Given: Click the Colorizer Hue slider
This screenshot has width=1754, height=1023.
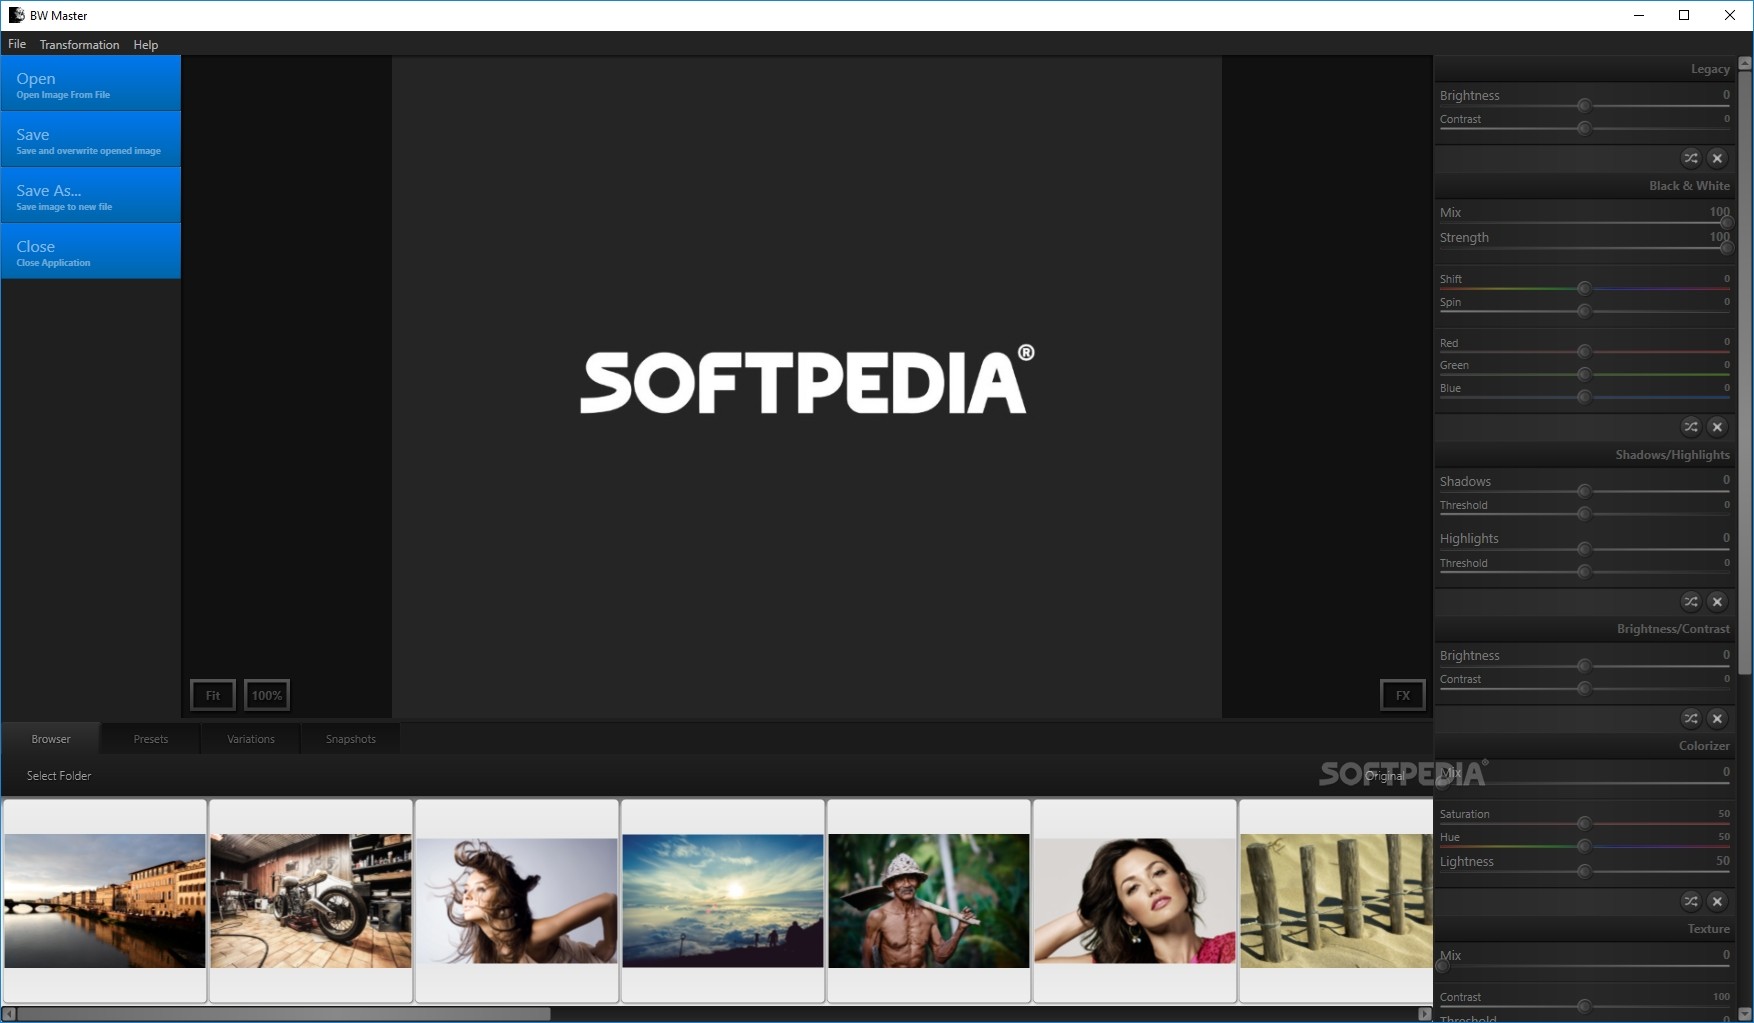Looking at the screenshot, I should pos(1584,846).
